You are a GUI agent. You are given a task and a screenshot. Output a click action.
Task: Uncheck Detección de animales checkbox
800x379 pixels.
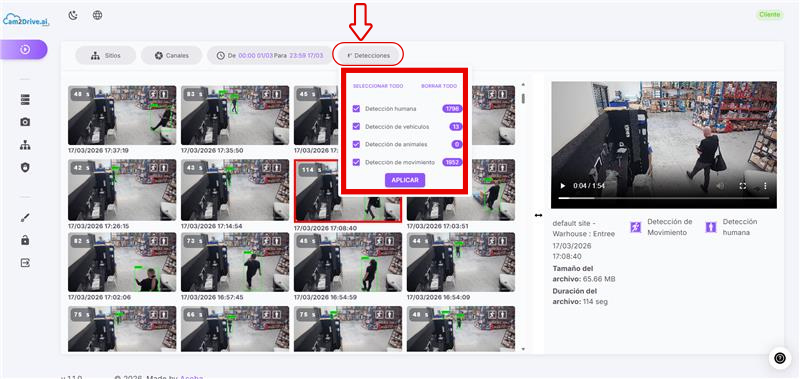(x=357, y=144)
